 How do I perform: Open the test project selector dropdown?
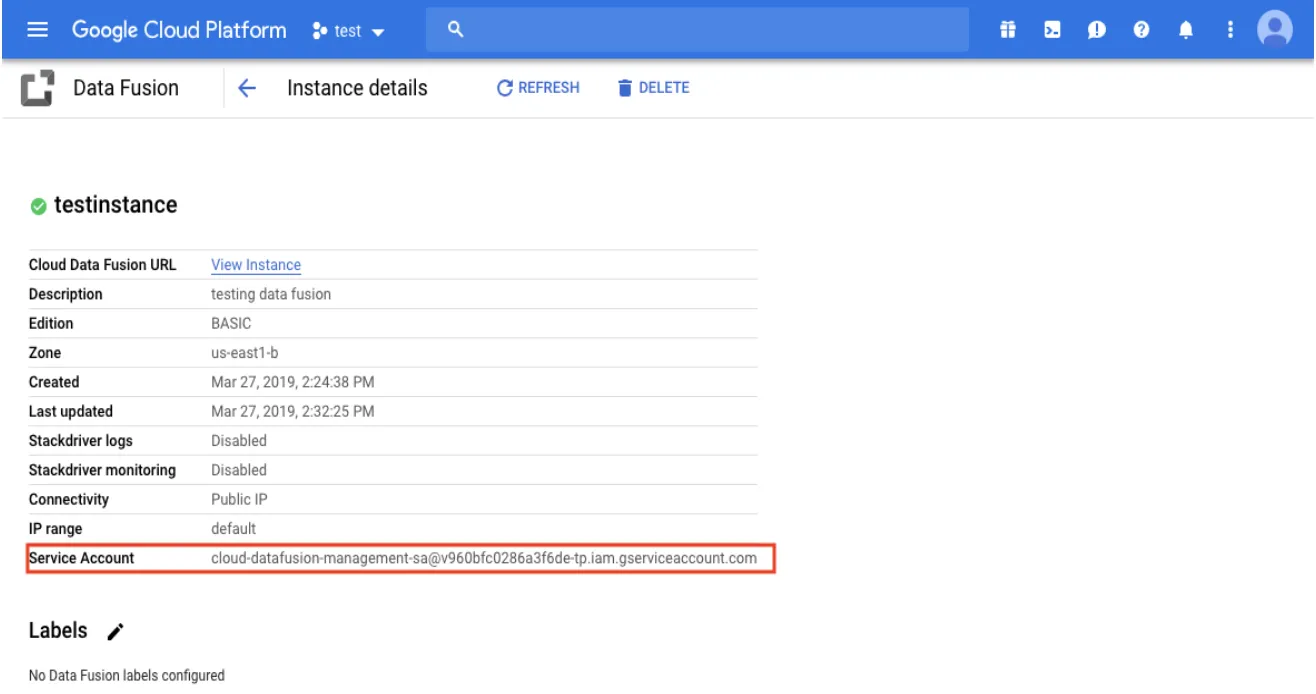click(x=348, y=31)
